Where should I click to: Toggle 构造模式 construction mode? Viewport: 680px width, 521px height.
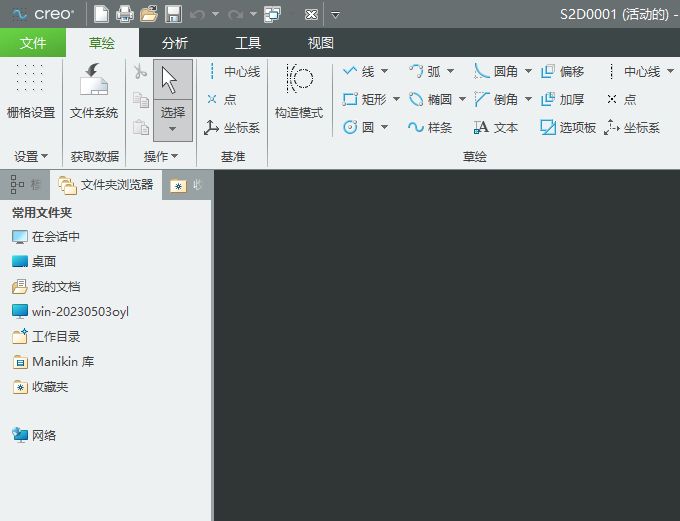[x=299, y=91]
